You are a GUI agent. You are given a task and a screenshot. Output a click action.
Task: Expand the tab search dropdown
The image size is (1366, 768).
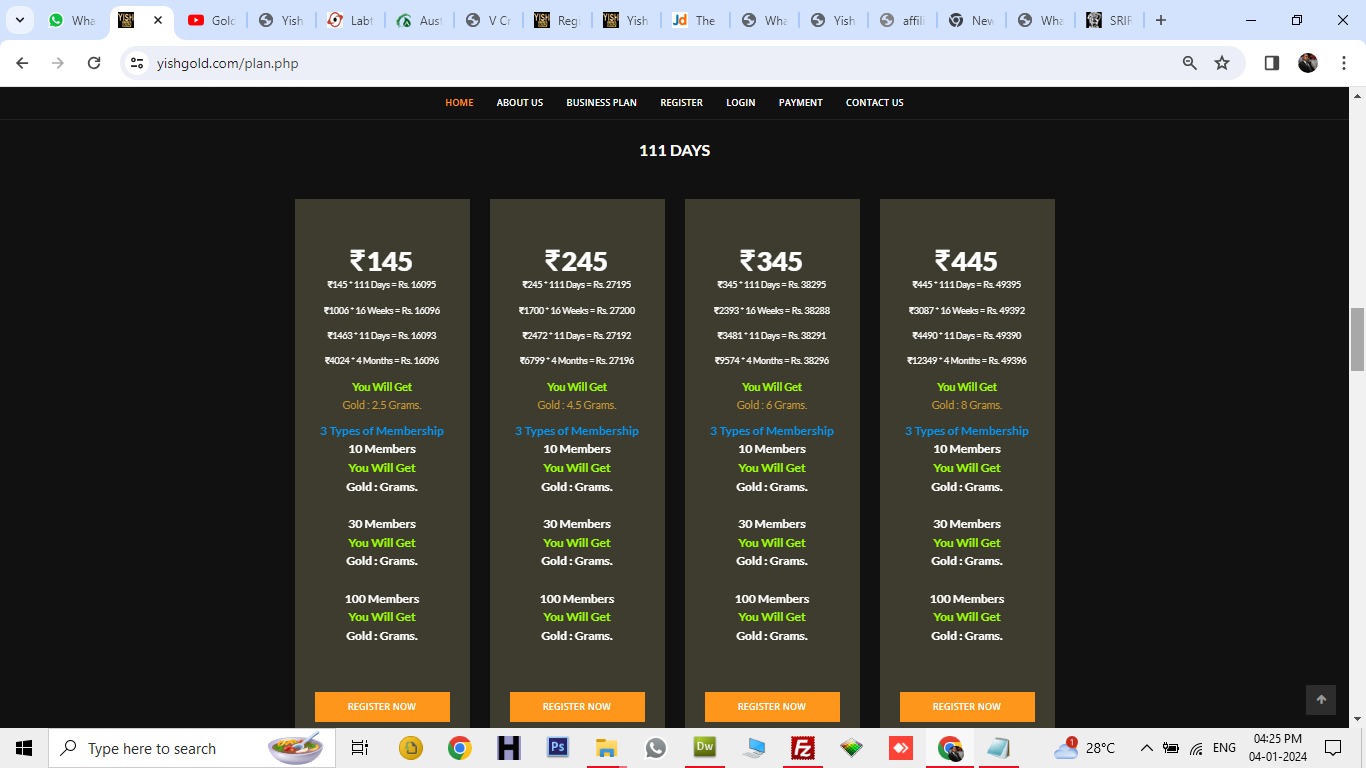coord(19,20)
